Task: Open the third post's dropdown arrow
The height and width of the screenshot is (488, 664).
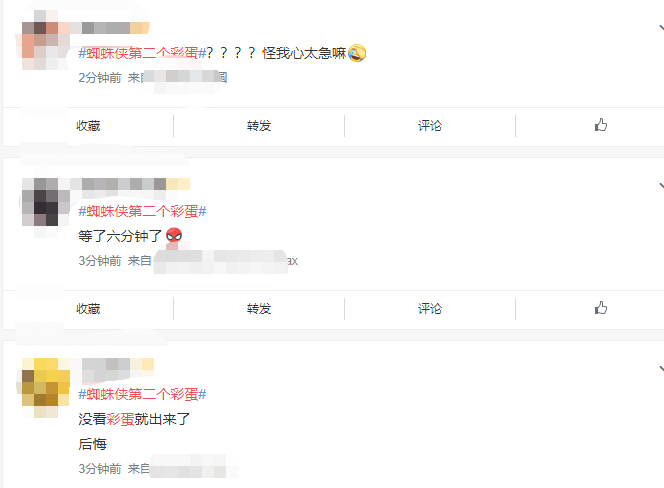Action: click(x=661, y=369)
